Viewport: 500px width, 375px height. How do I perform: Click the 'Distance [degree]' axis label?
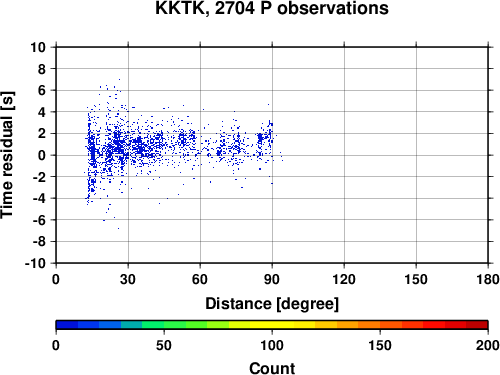(272, 304)
